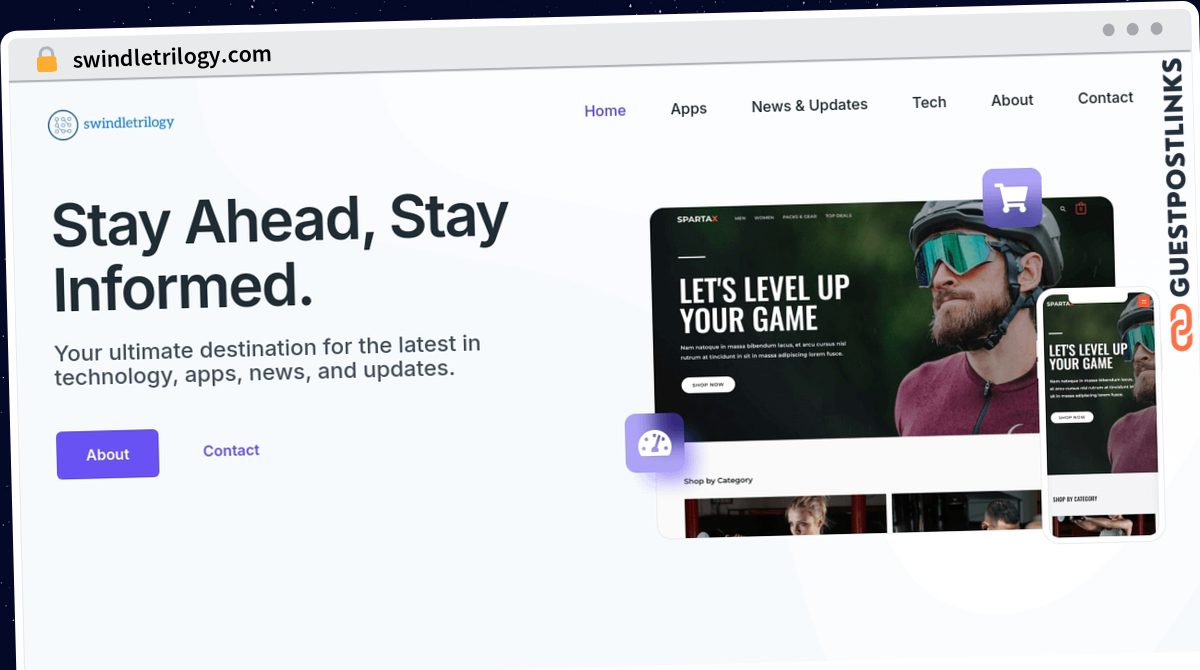Image resolution: width=1200 pixels, height=670 pixels.
Task: Click Shop Now in desktop mockup
Action: click(708, 385)
